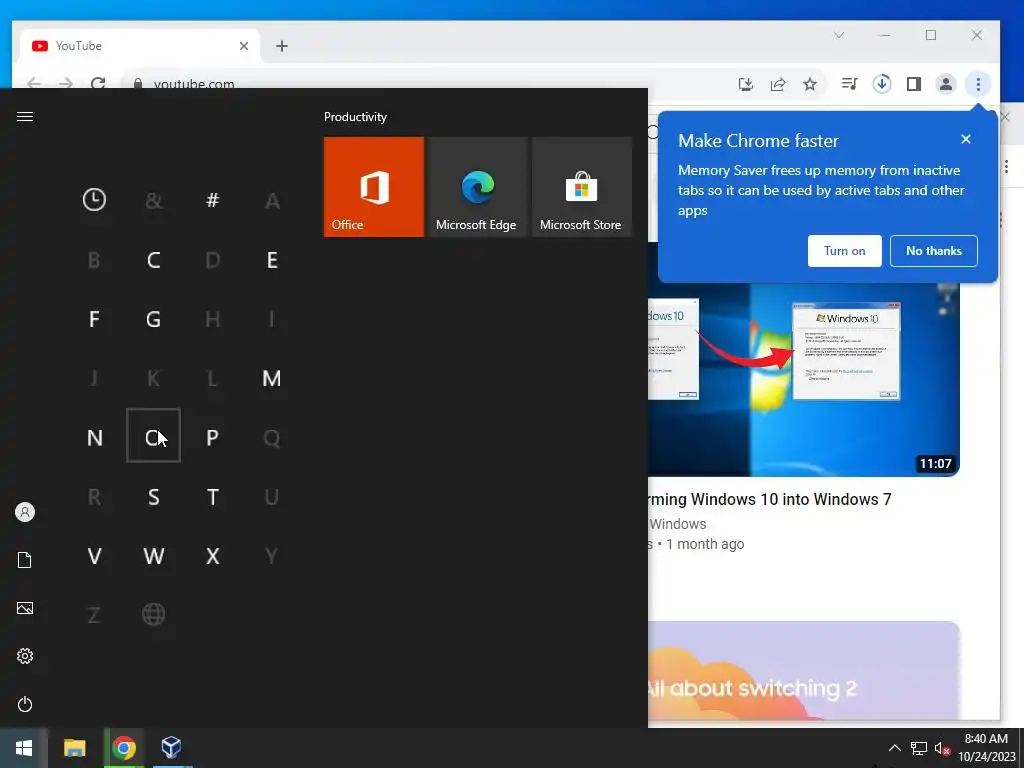Jump to apps starting with E
Image resolution: width=1024 pixels, height=768 pixels.
(272, 260)
